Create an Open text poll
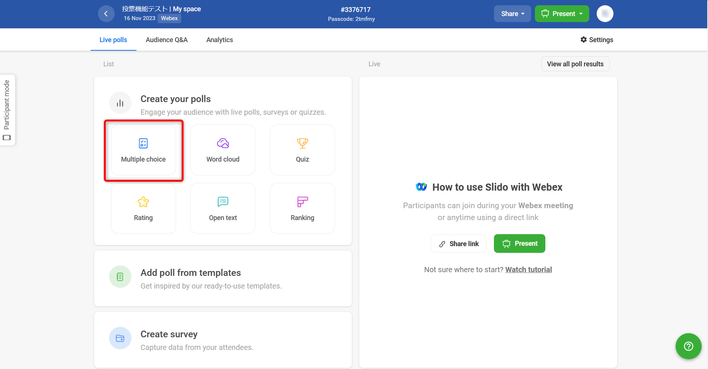The image size is (708, 369). point(223,208)
